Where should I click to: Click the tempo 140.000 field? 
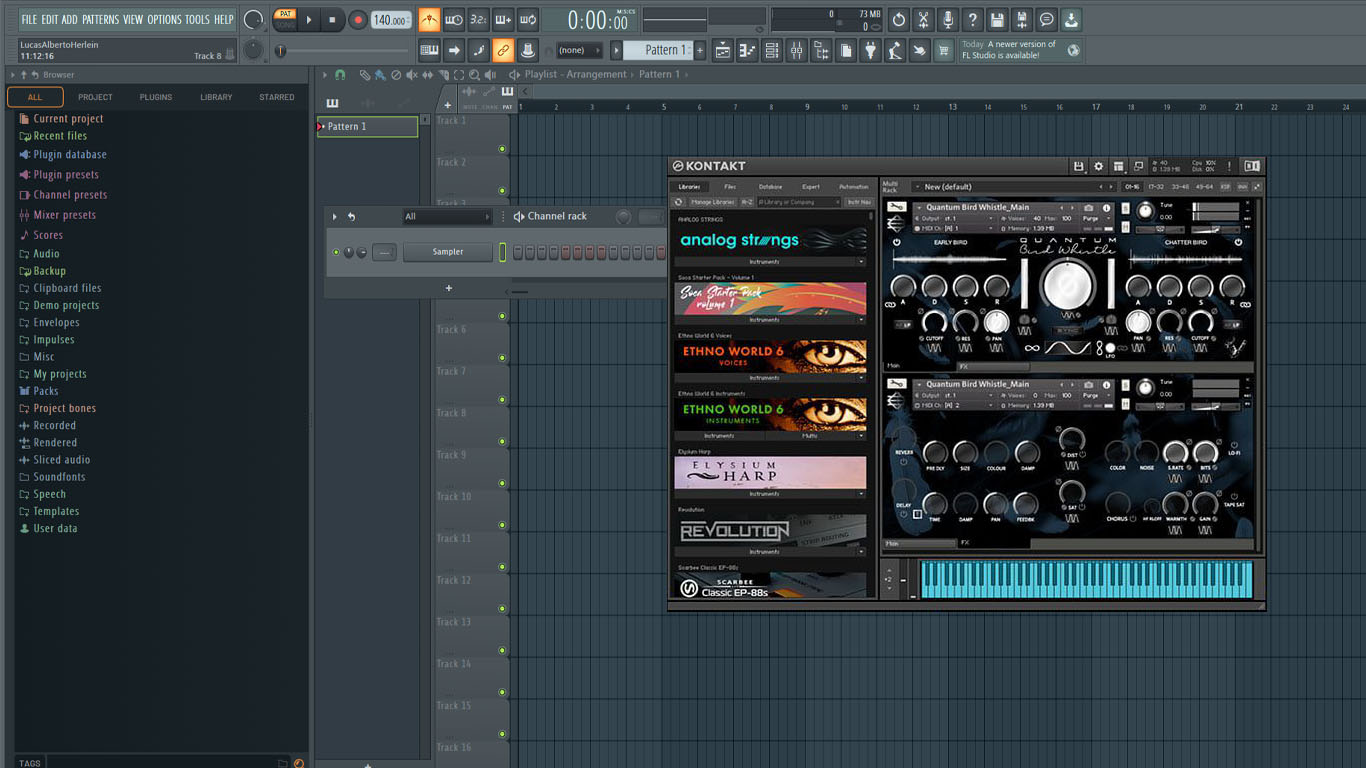[x=391, y=19]
